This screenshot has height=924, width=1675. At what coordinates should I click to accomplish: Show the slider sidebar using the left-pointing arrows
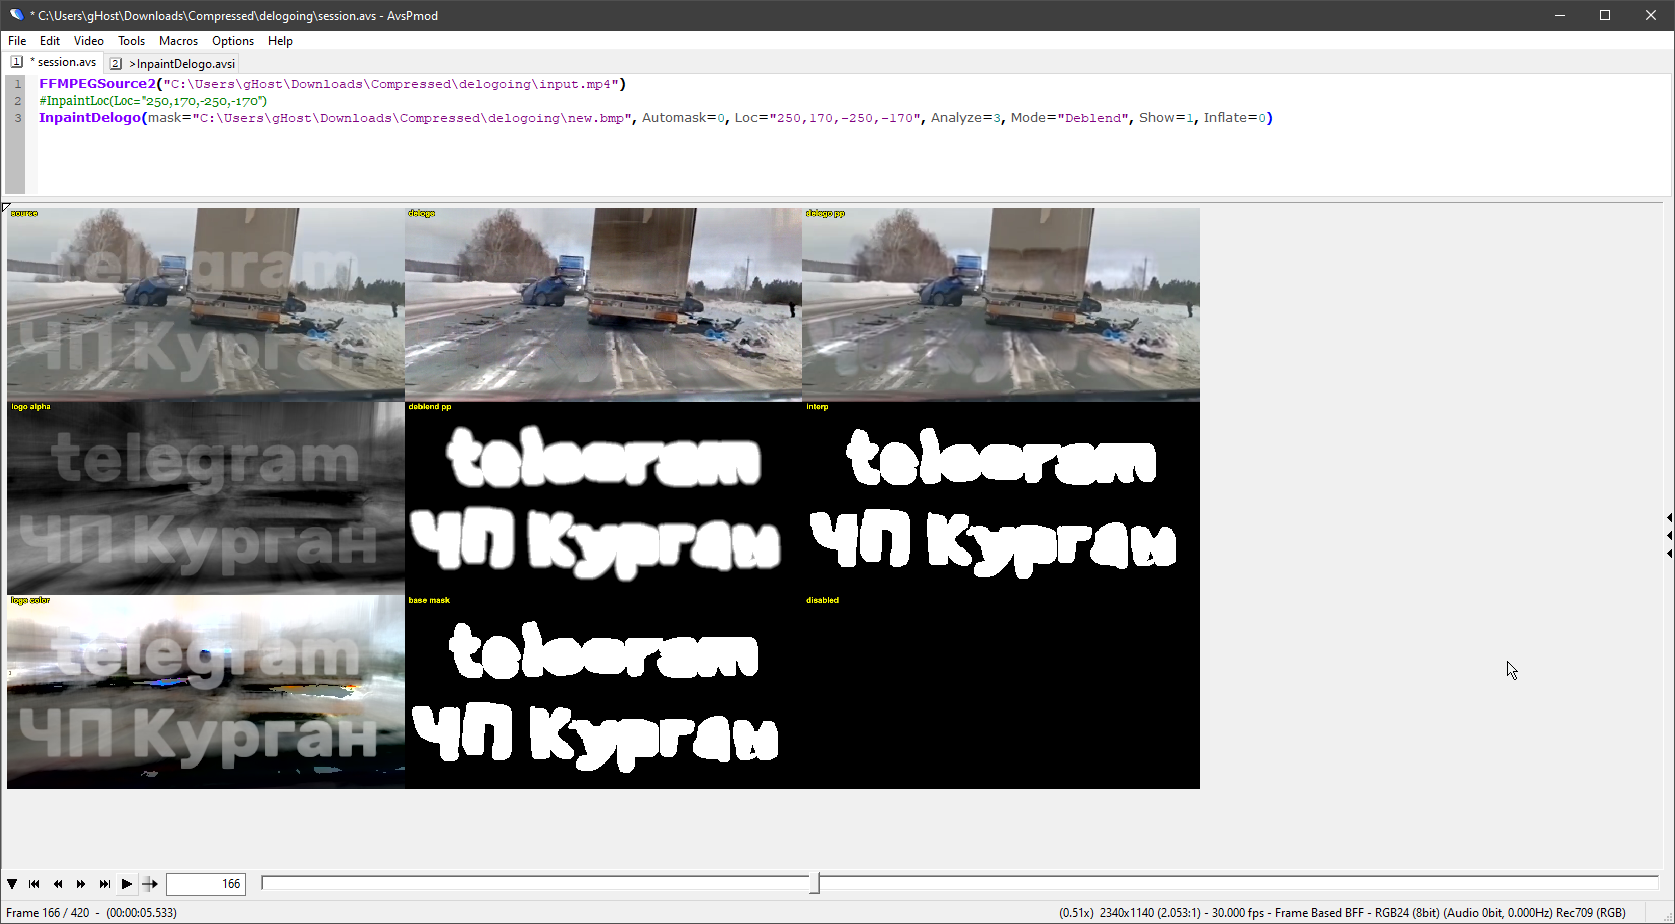(x=1669, y=535)
